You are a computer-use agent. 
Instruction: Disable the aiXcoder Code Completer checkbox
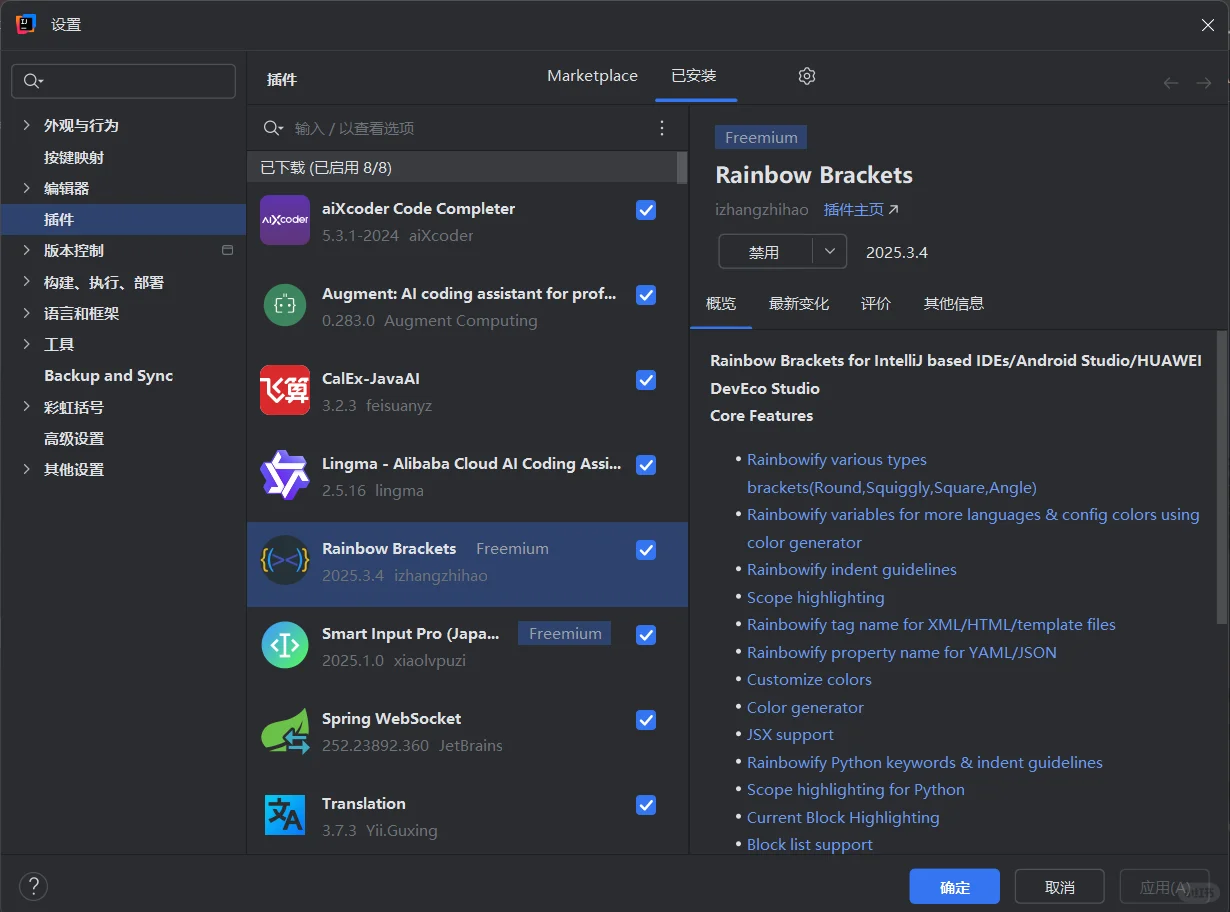click(x=646, y=210)
